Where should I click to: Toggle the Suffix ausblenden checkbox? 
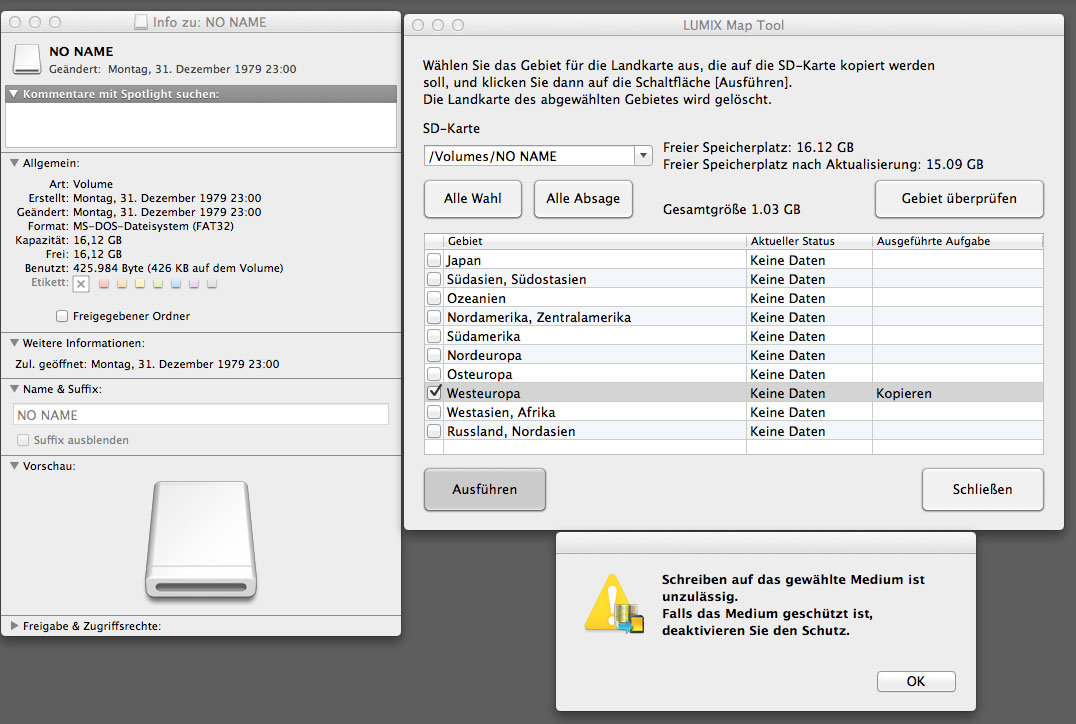(x=21, y=438)
